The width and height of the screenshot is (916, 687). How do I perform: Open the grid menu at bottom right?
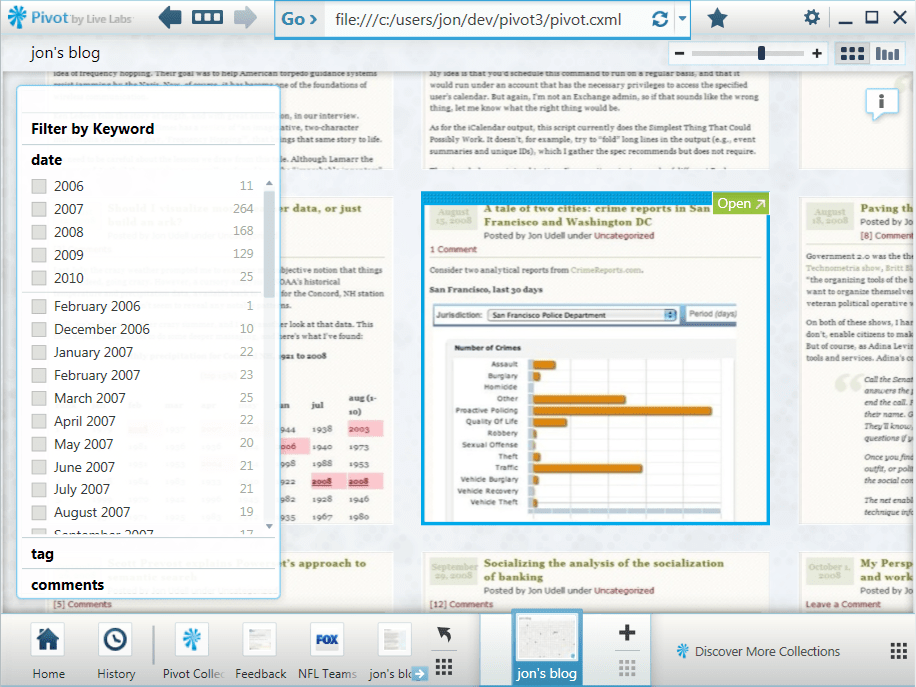point(898,651)
